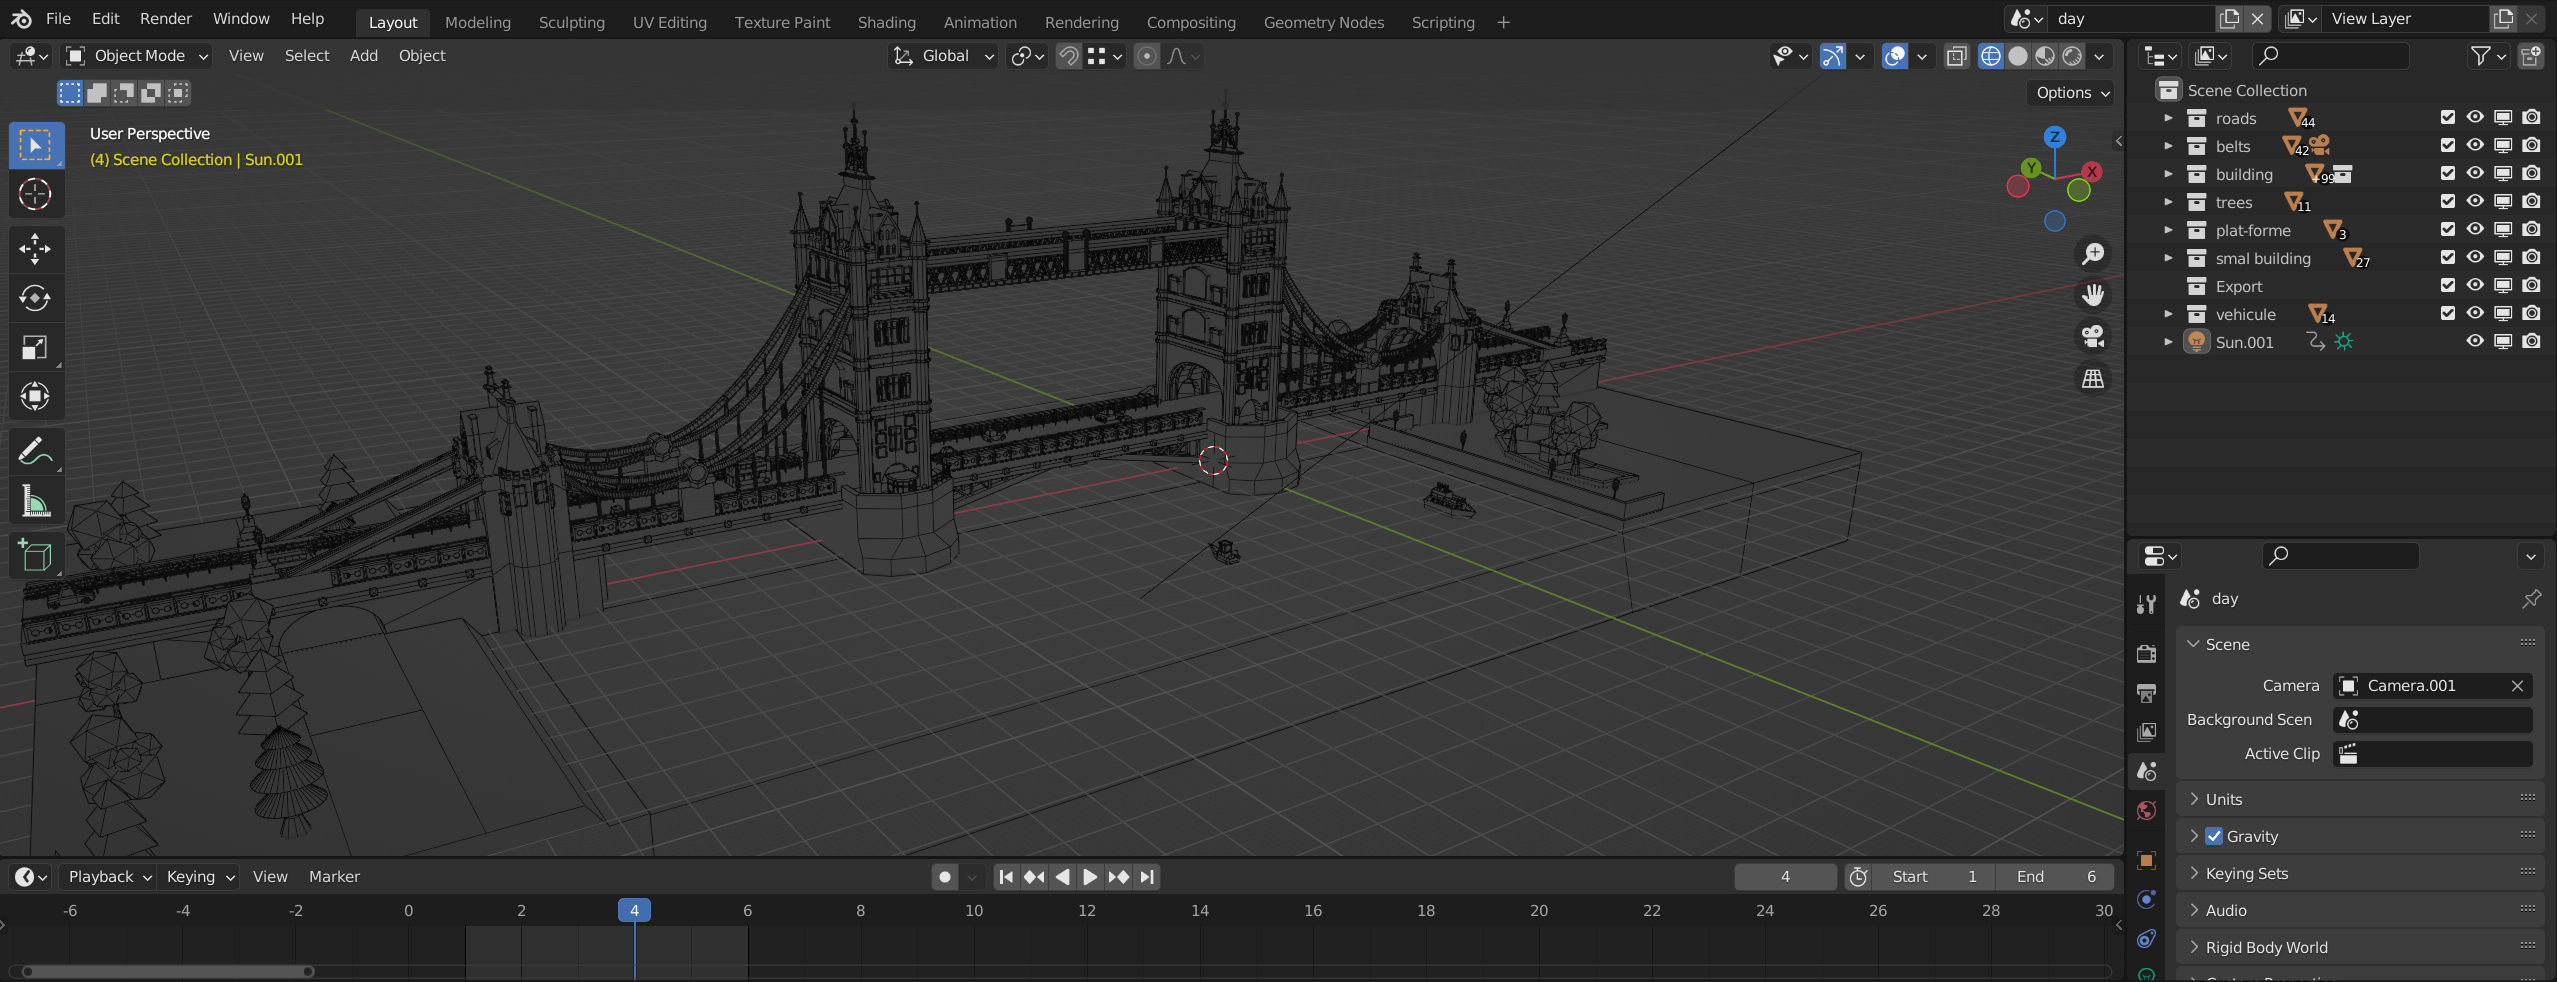
Task: Expand the Audio panel
Action: coord(2360,910)
